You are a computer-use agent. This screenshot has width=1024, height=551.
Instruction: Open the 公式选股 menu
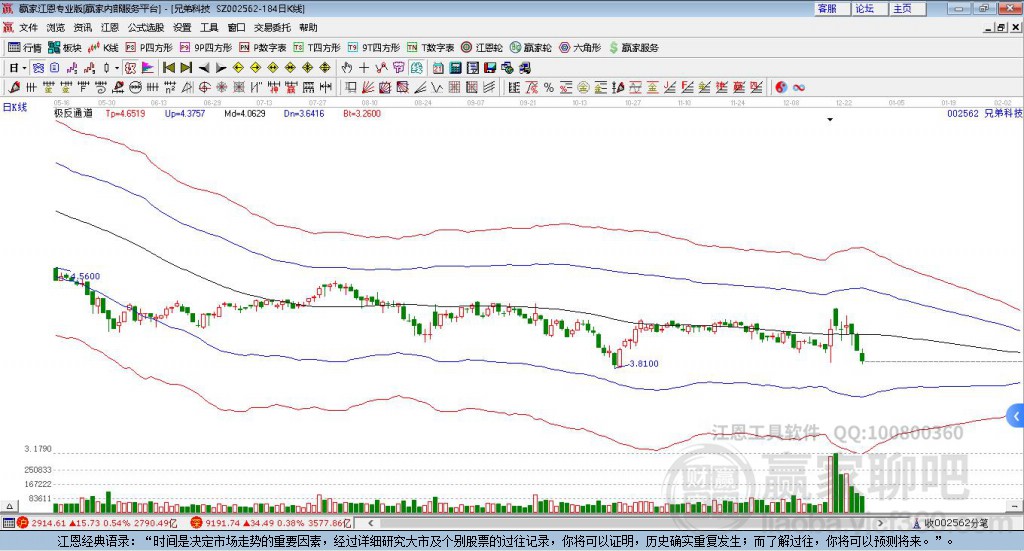145,27
